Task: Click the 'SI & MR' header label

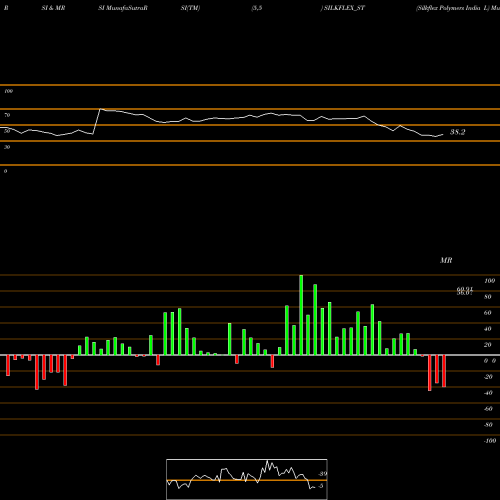Action: pos(53,8)
